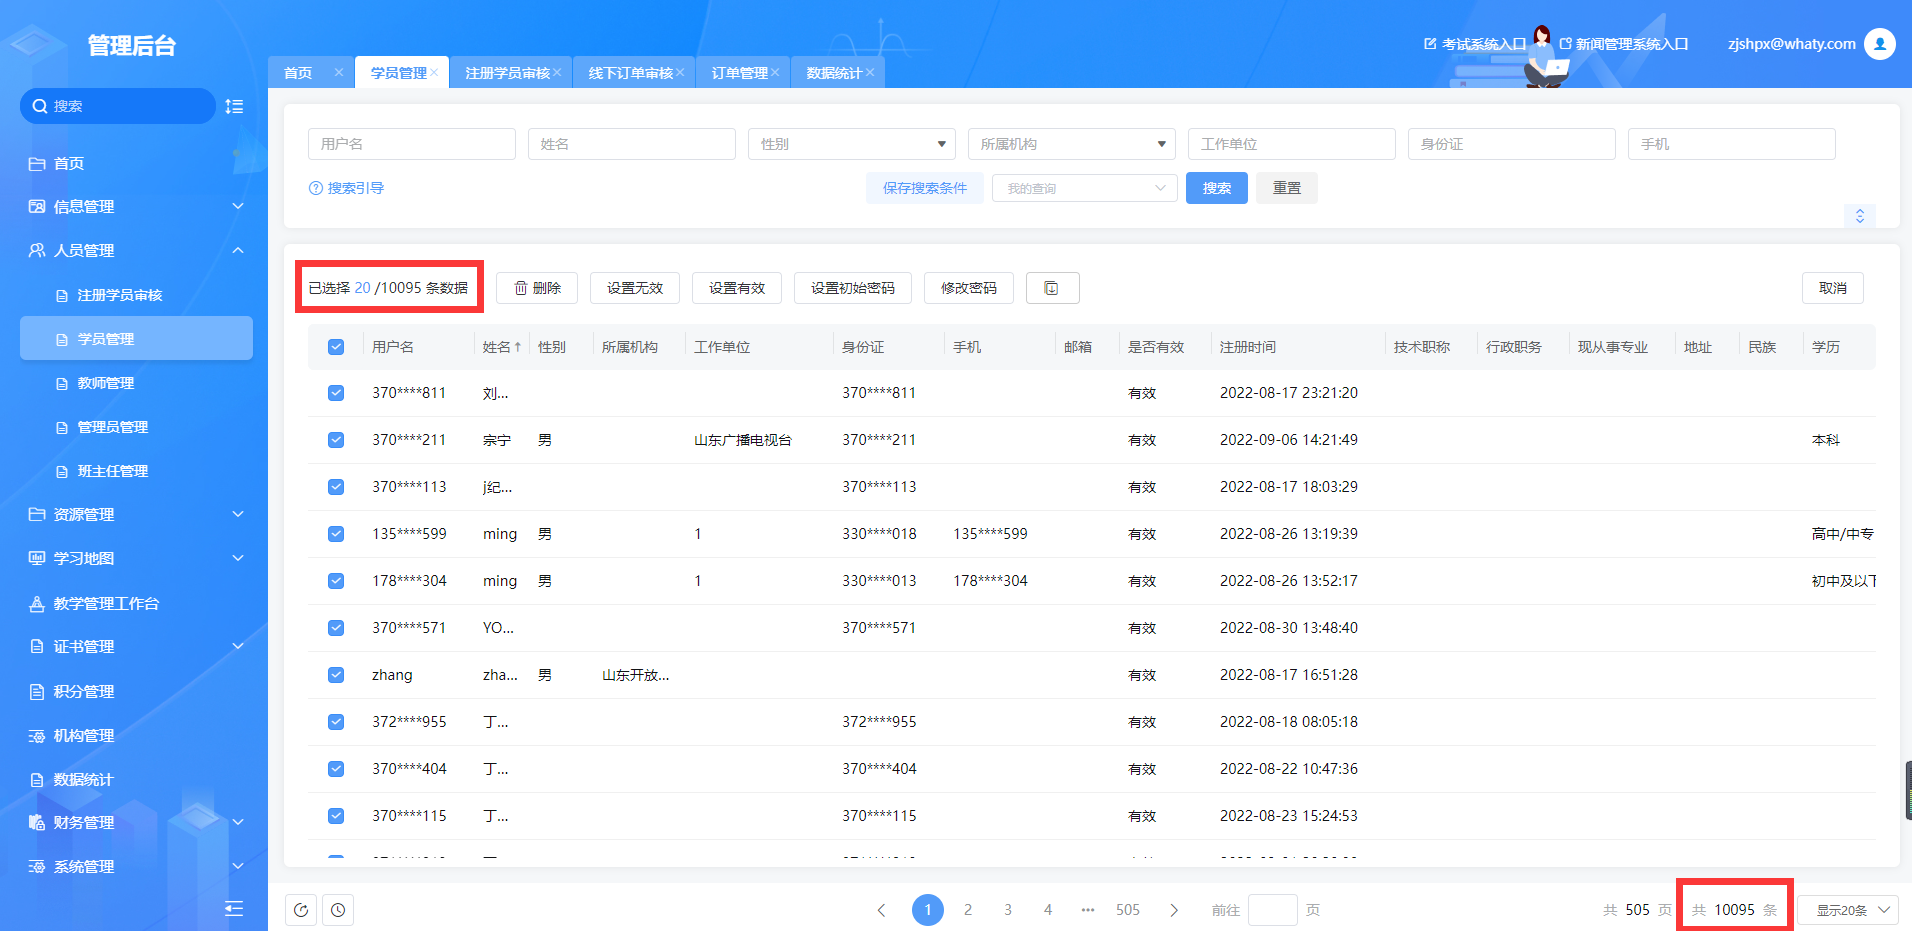Click the 保存搜索条件 button
This screenshot has height=931, width=1912.
[x=925, y=188]
